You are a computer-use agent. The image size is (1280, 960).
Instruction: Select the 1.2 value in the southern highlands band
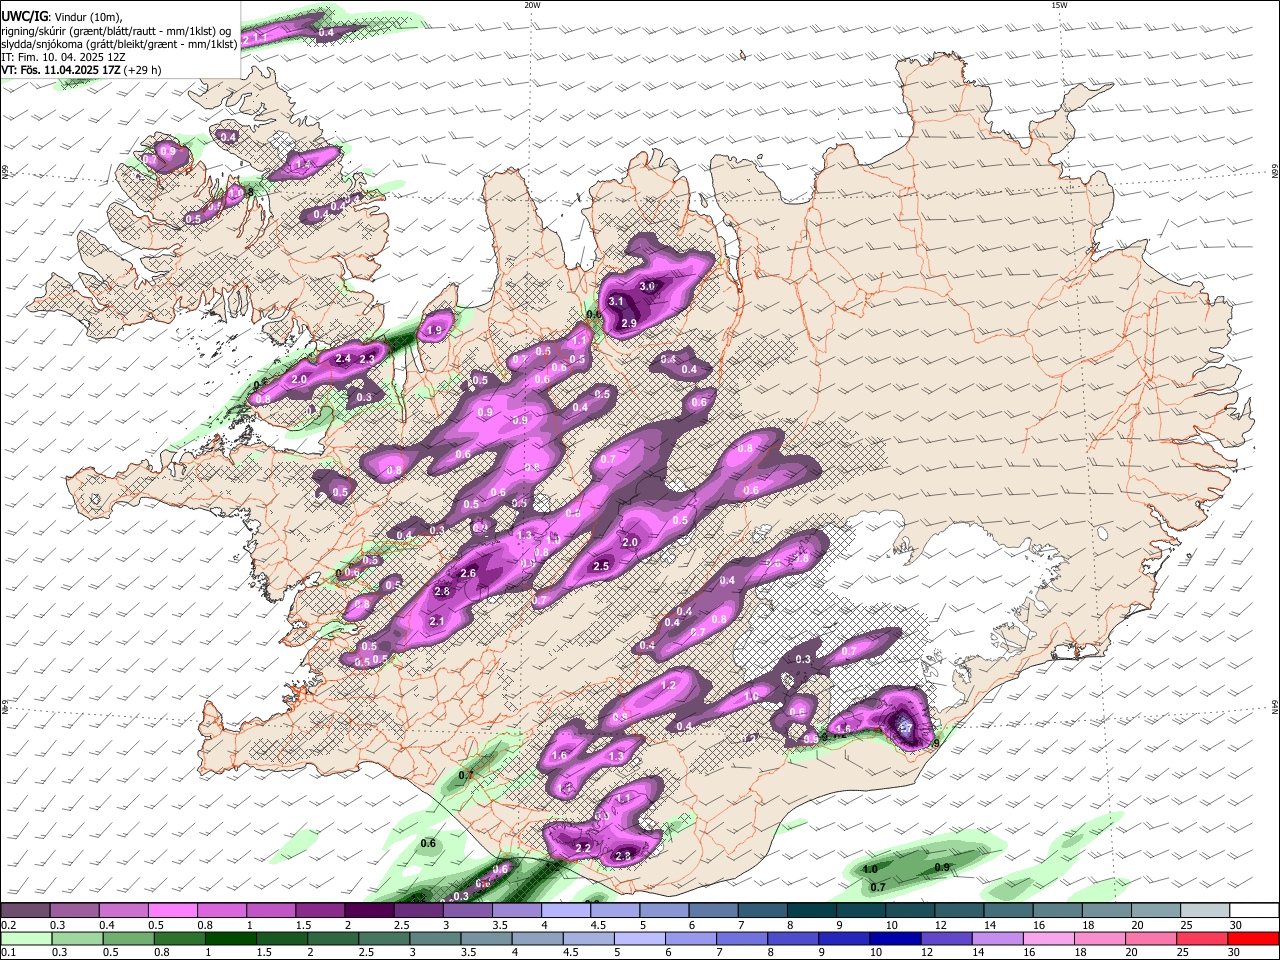pos(669,685)
